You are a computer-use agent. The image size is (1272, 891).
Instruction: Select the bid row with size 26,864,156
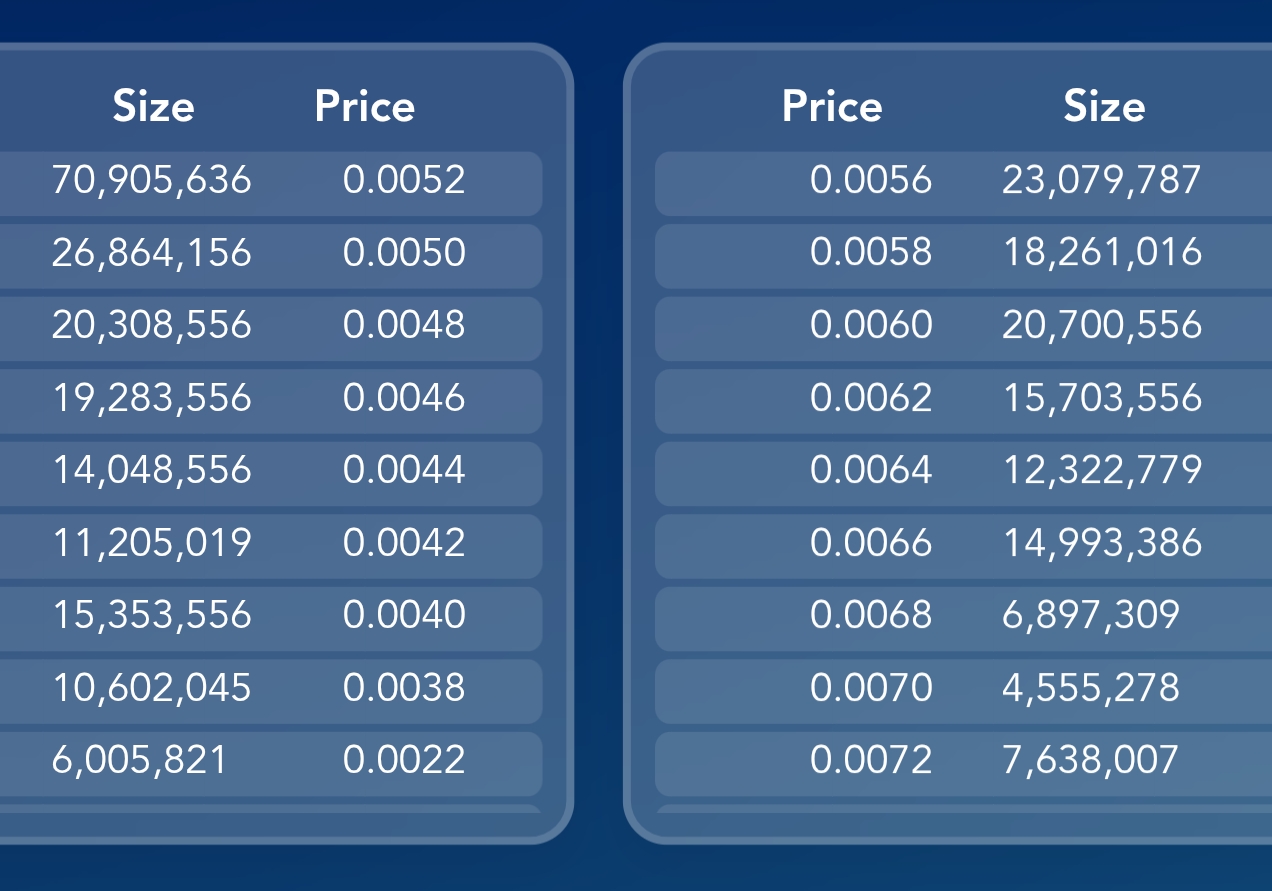270,256
